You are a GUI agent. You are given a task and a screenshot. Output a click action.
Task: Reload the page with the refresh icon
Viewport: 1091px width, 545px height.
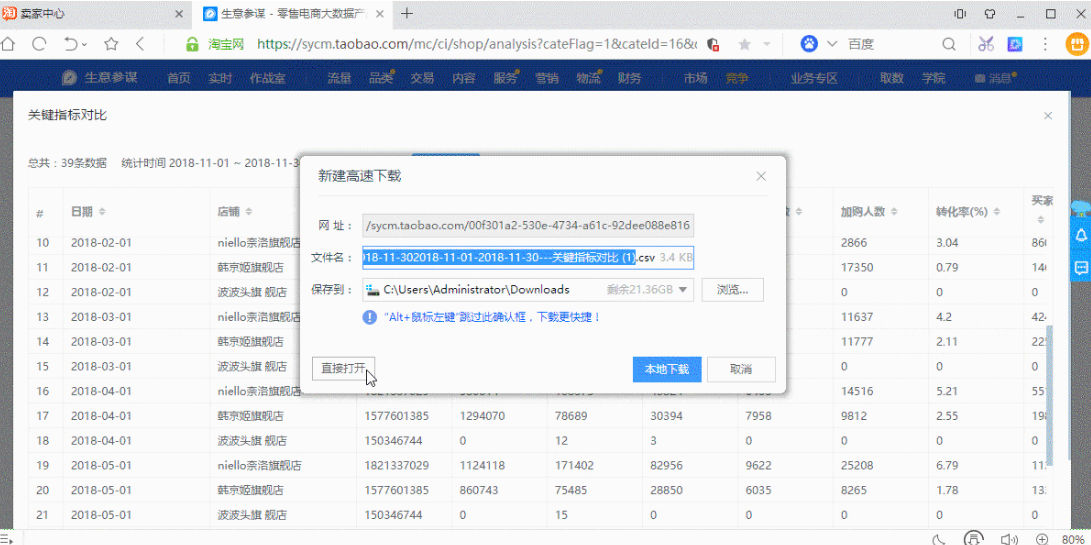click(x=39, y=44)
